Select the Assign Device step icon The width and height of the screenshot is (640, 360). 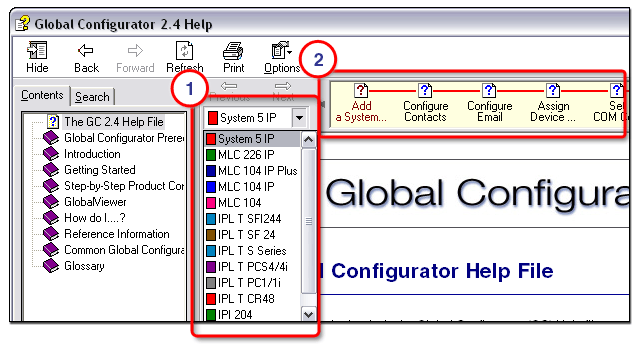click(553, 90)
